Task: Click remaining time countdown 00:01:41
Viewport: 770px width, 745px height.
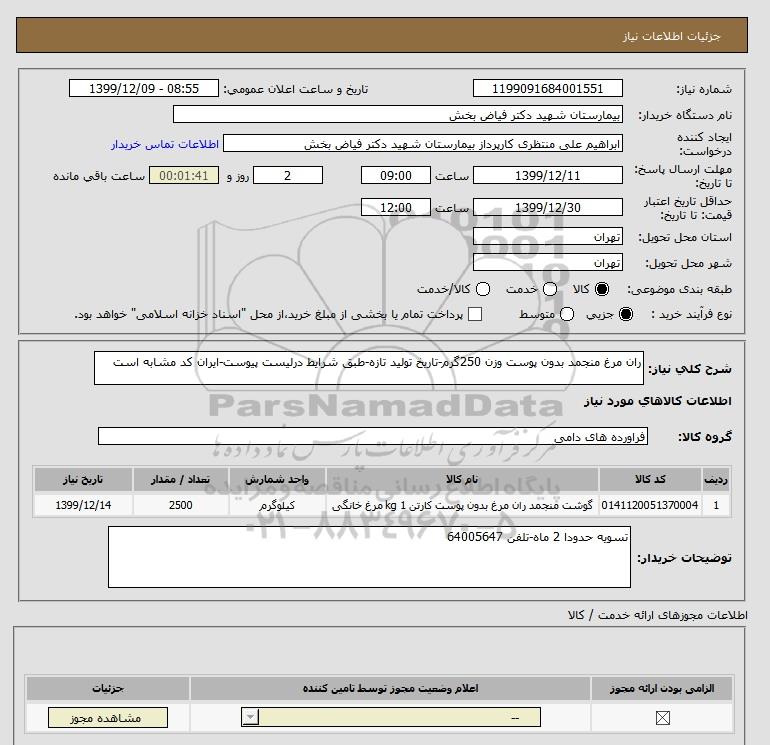Action: click(184, 175)
